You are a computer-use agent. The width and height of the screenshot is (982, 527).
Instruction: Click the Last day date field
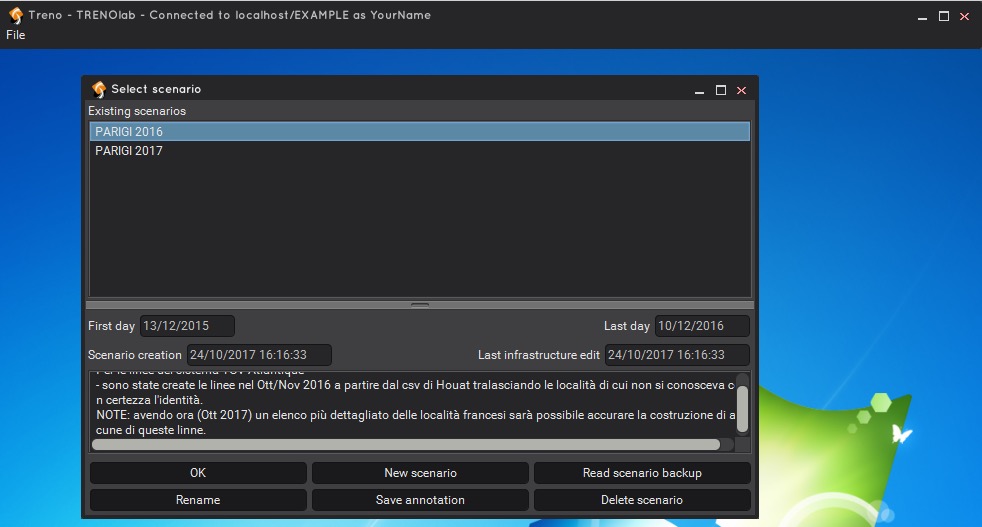click(702, 326)
